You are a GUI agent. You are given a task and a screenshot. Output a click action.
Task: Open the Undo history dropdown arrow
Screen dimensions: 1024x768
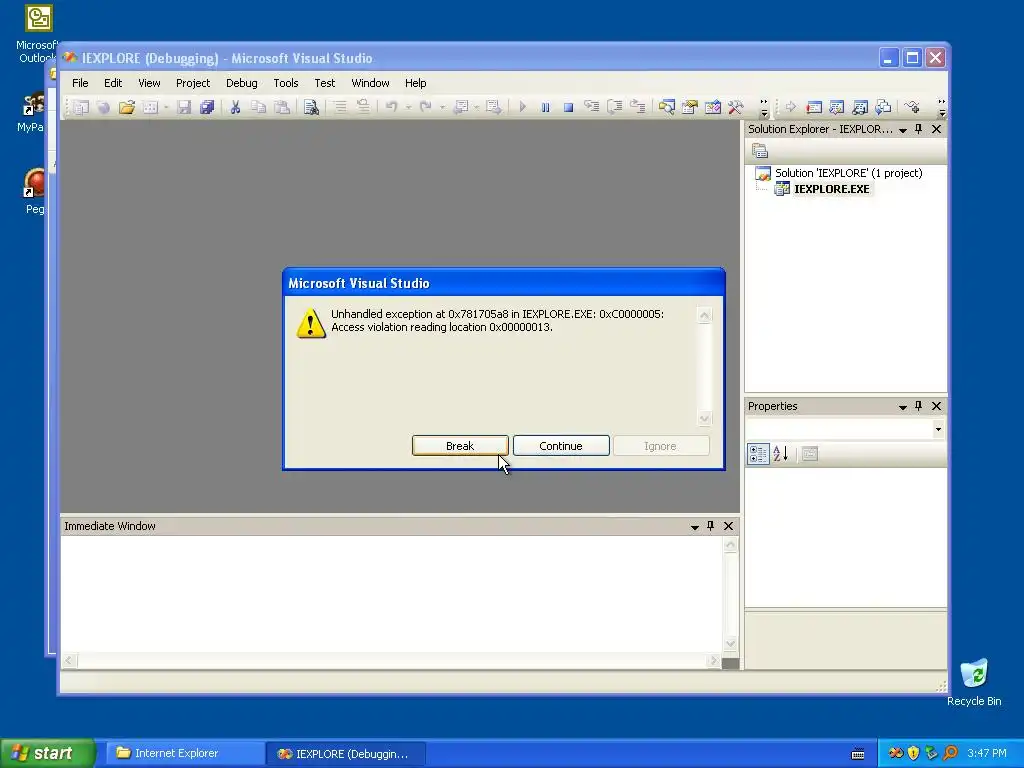408,107
